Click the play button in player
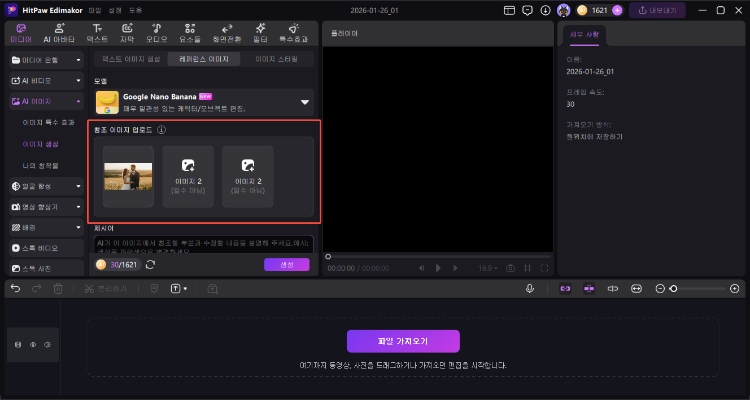 [x=438, y=268]
